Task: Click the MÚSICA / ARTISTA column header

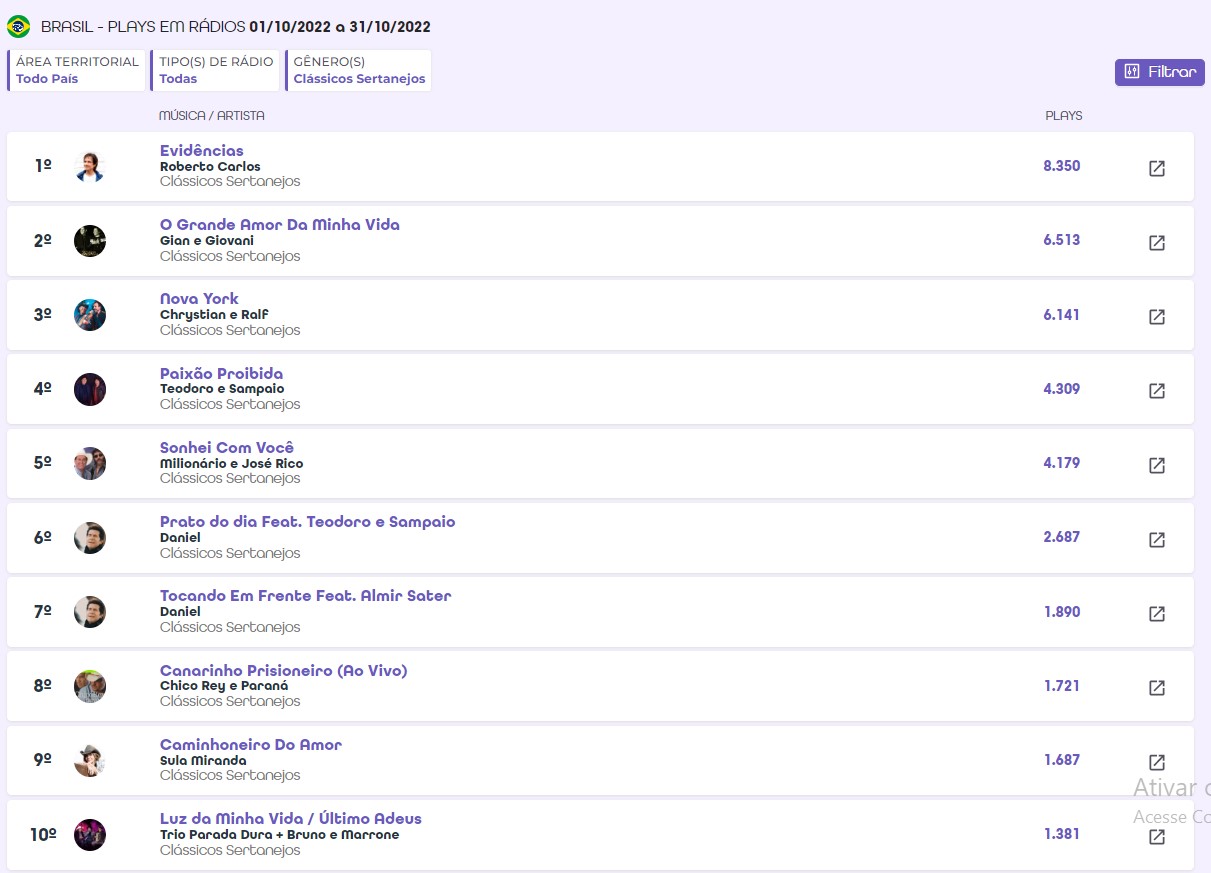Action: pyautogui.click(x=212, y=116)
